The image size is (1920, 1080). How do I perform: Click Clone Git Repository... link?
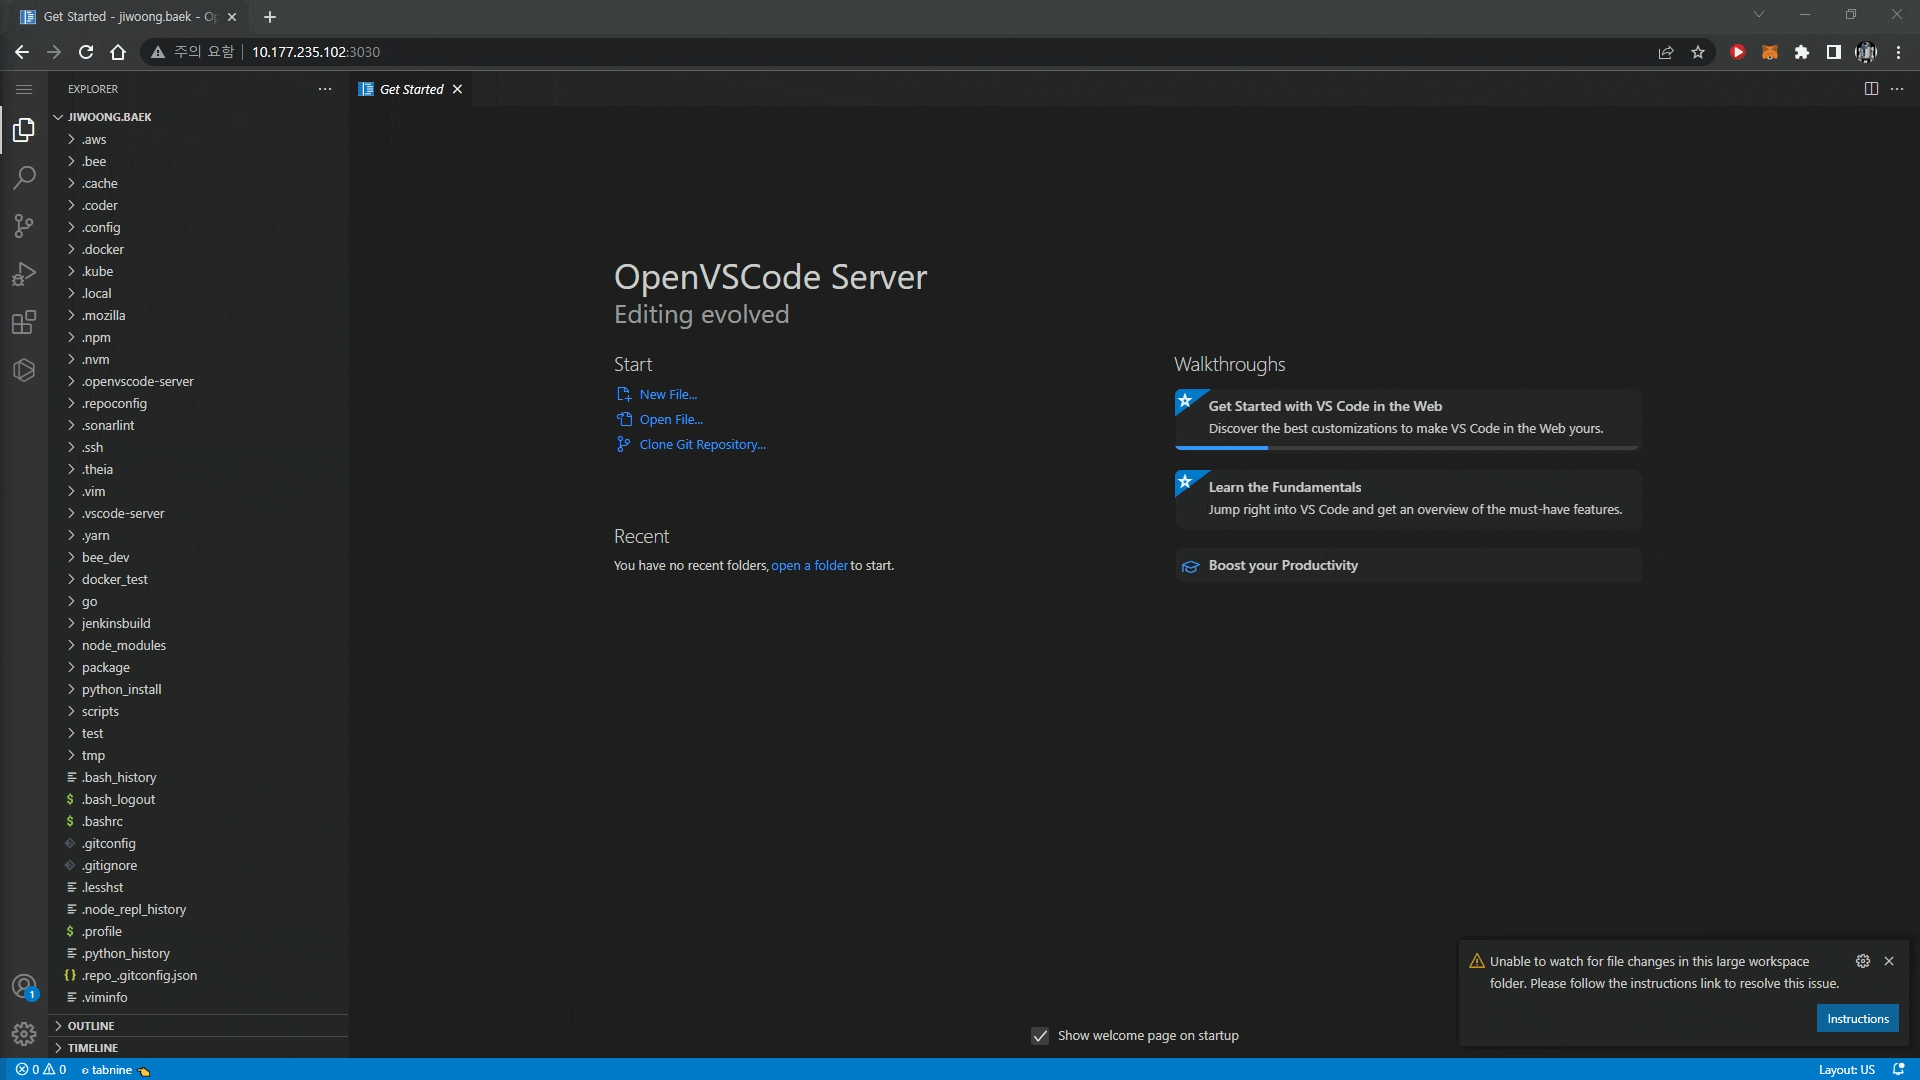pos(702,445)
